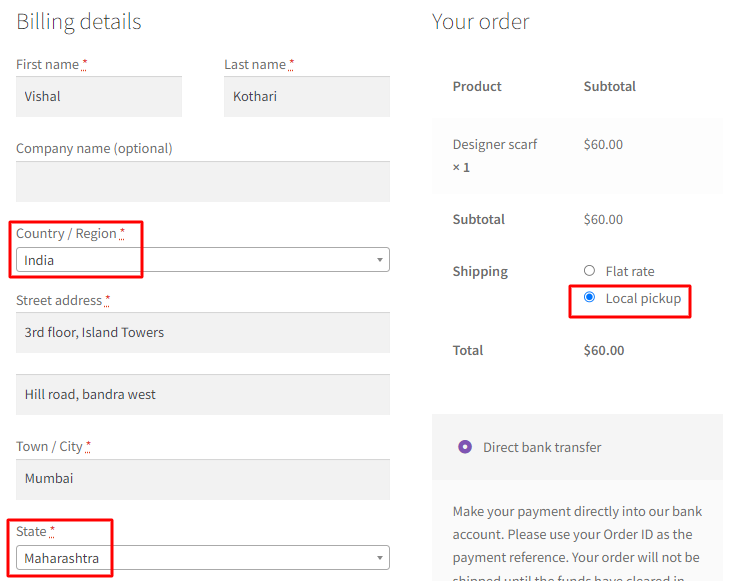Select Direct bank transfer payment method
Screen dimensions: 748x581
pos(465,447)
